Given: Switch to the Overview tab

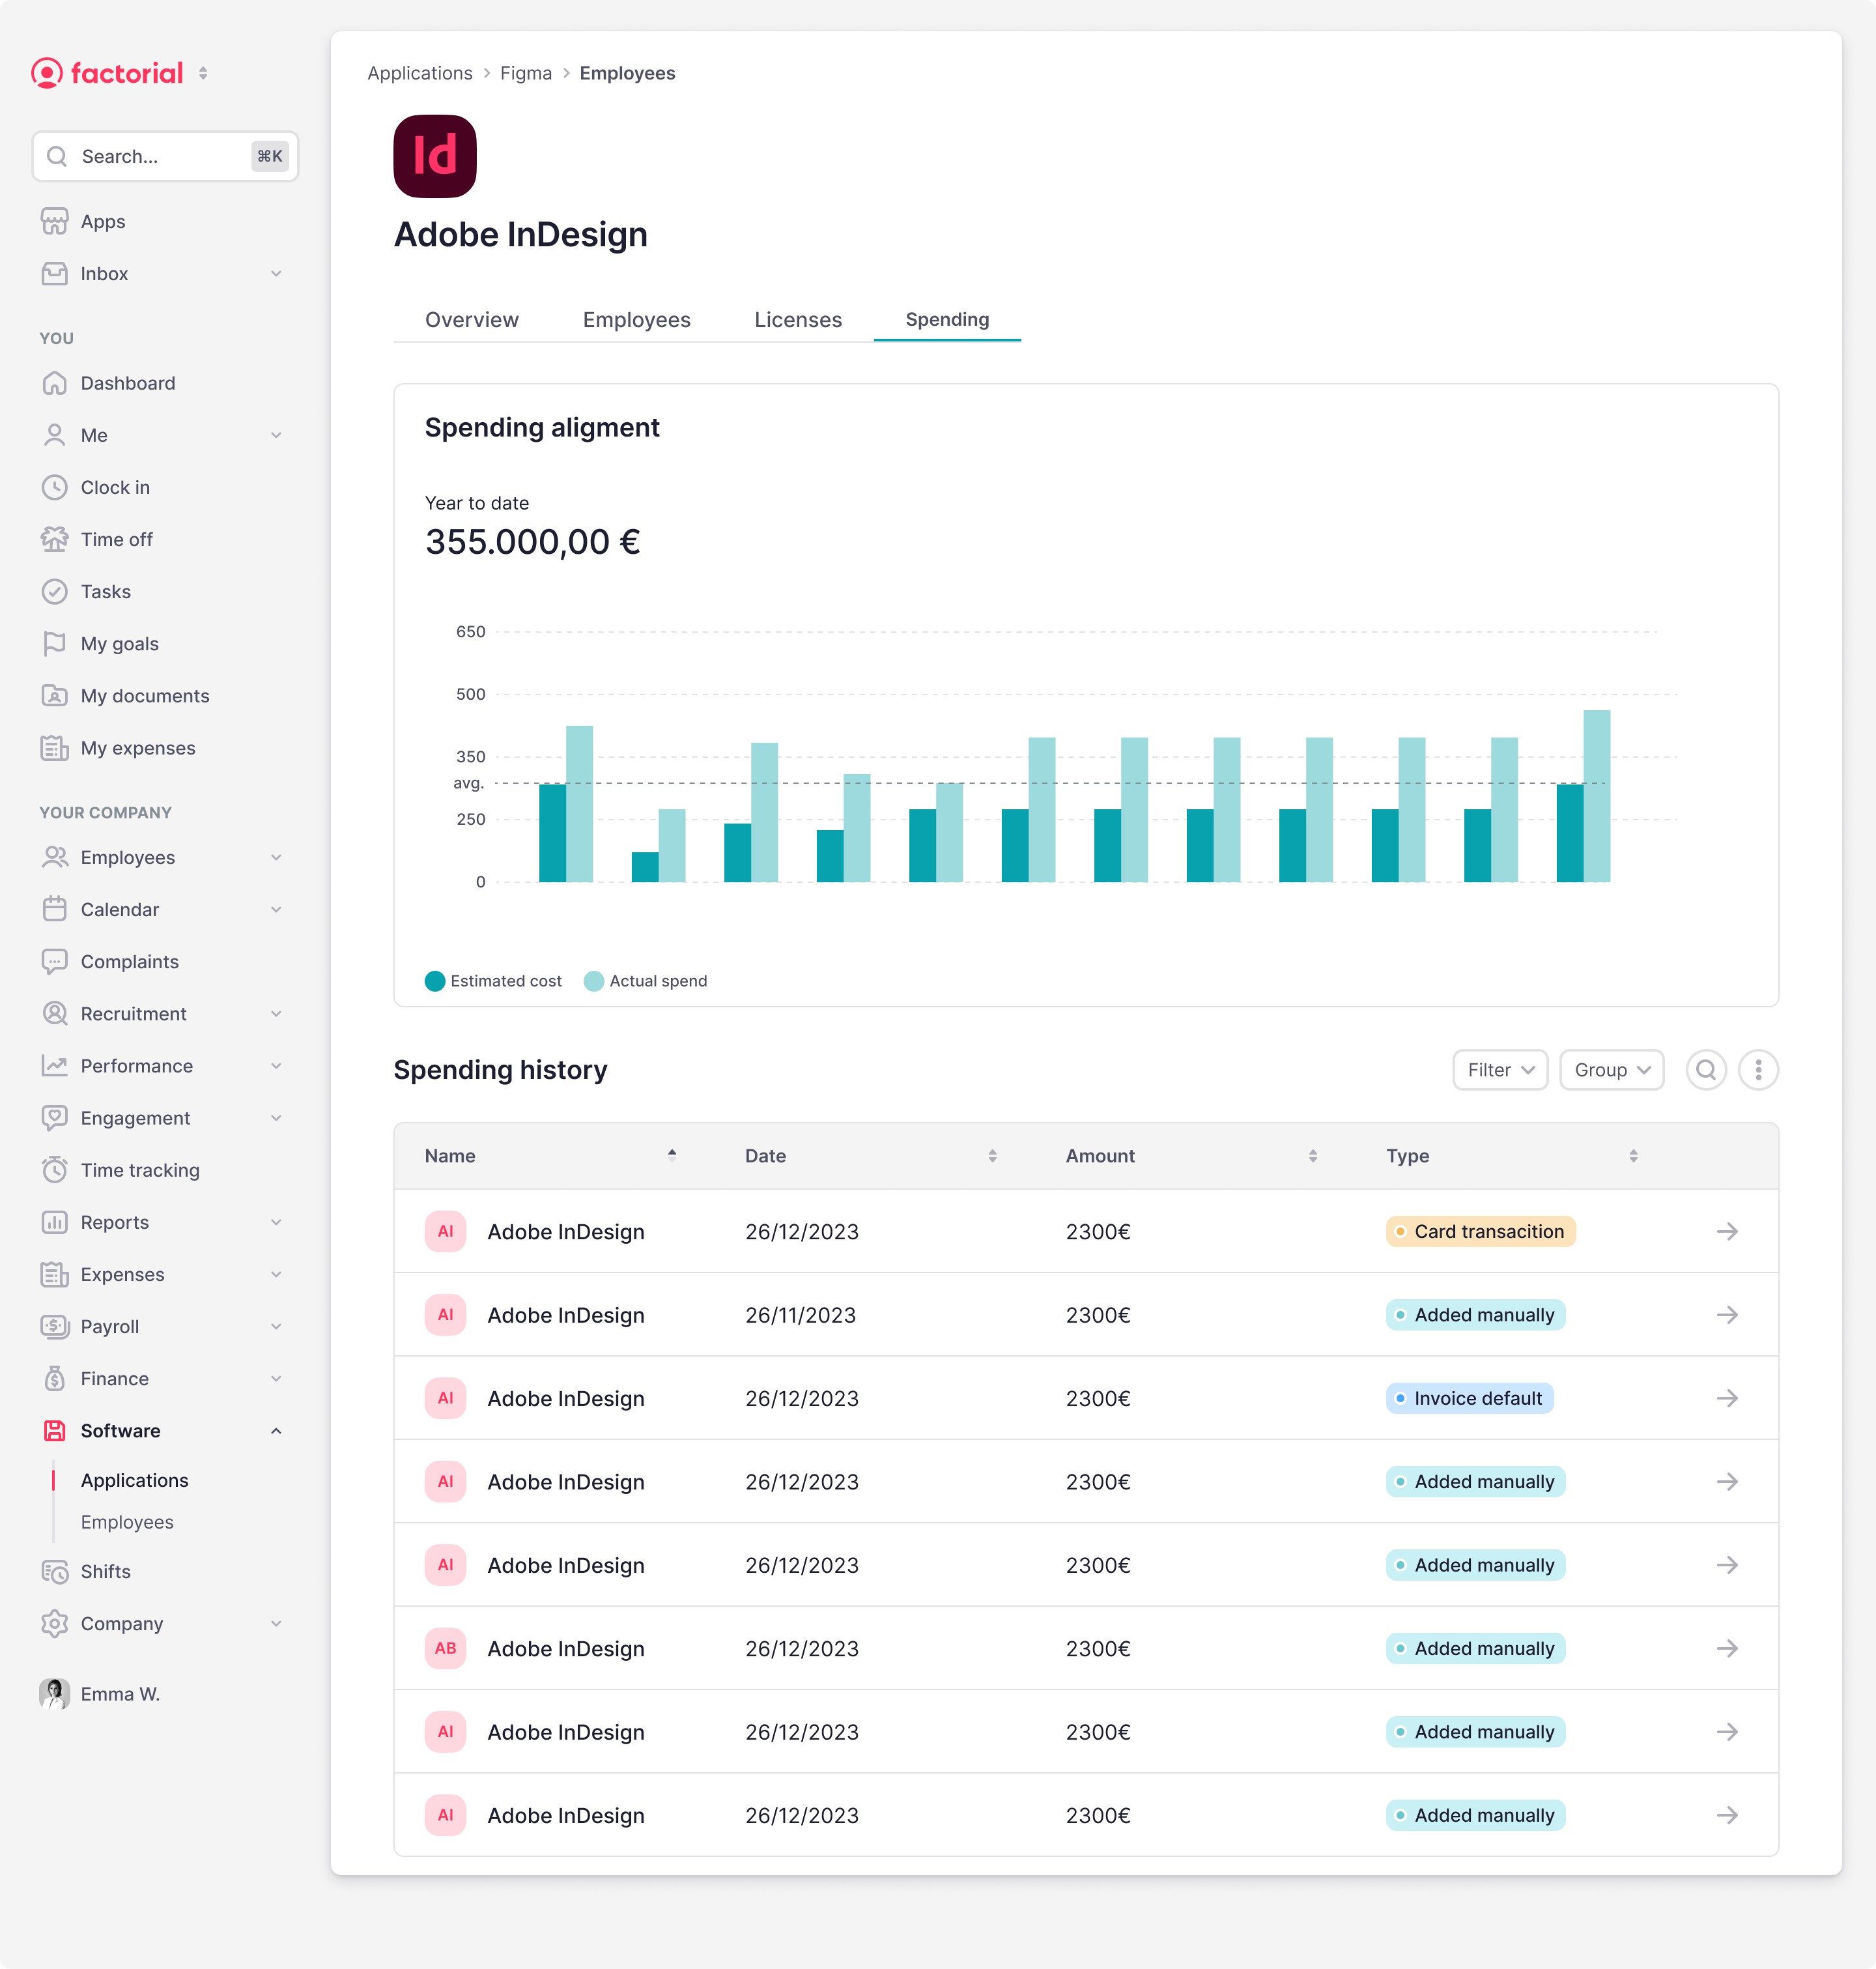Looking at the screenshot, I should click(x=472, y=319).
